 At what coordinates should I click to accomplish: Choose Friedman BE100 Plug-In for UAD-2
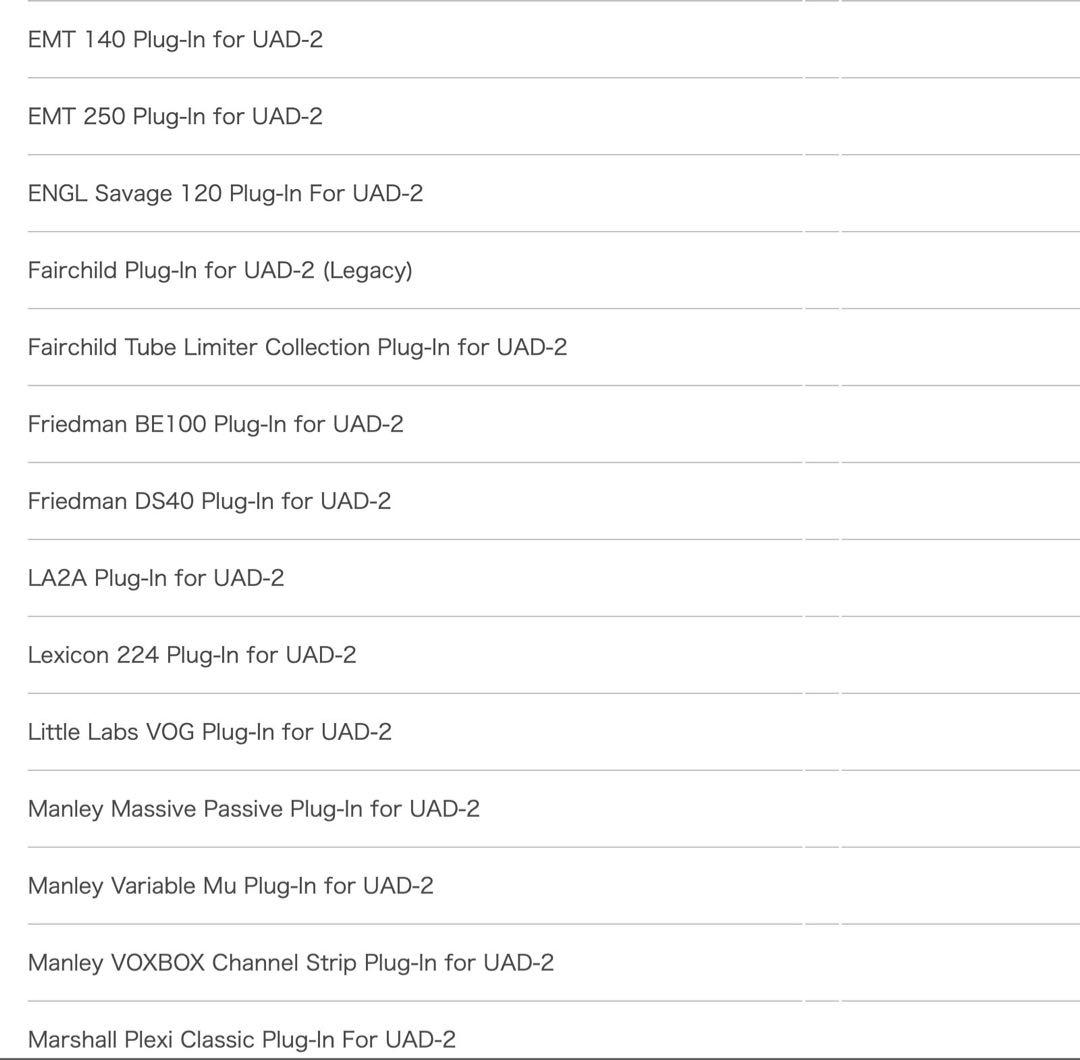click(216, 425)
